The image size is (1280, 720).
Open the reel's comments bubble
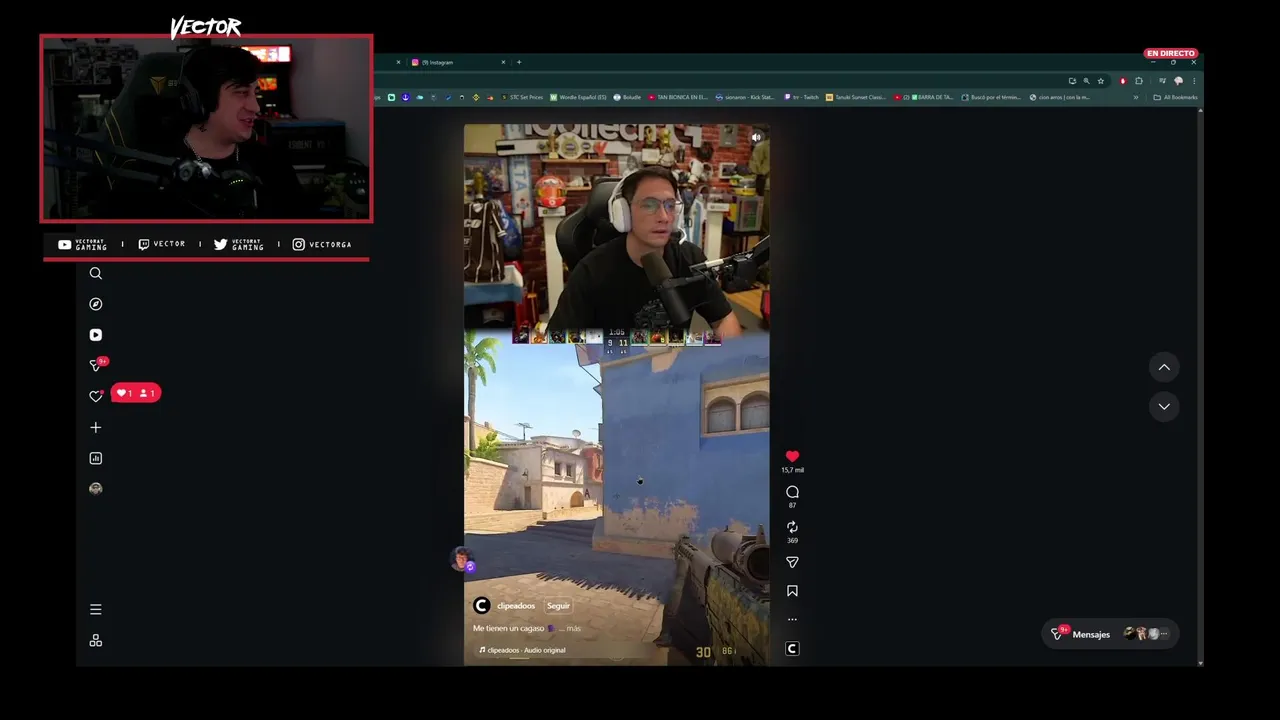tap(792, 492)
